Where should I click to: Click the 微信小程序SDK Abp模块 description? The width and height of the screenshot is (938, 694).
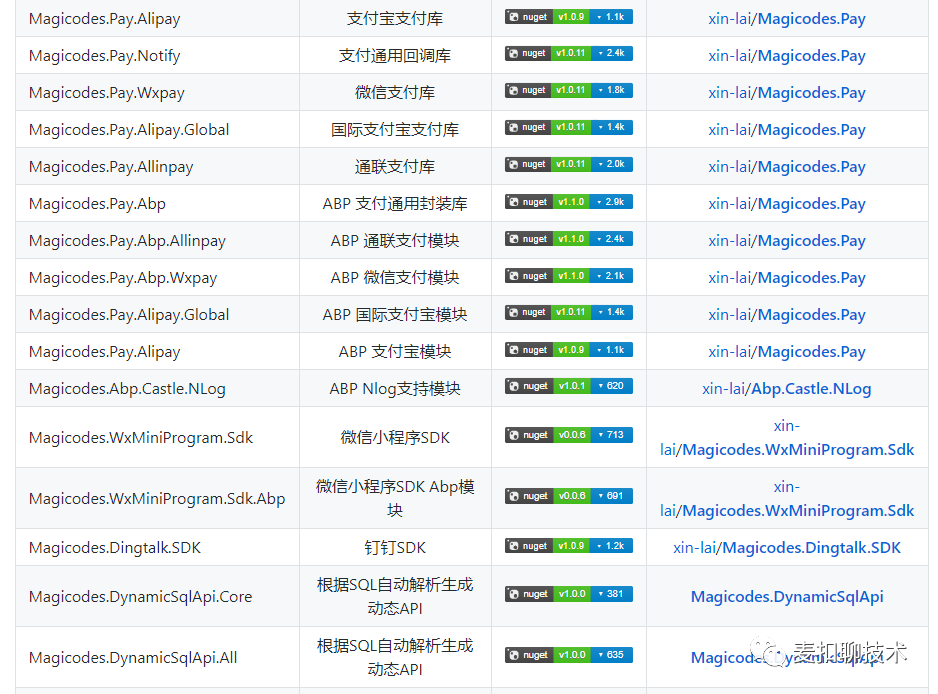(395, 499)
